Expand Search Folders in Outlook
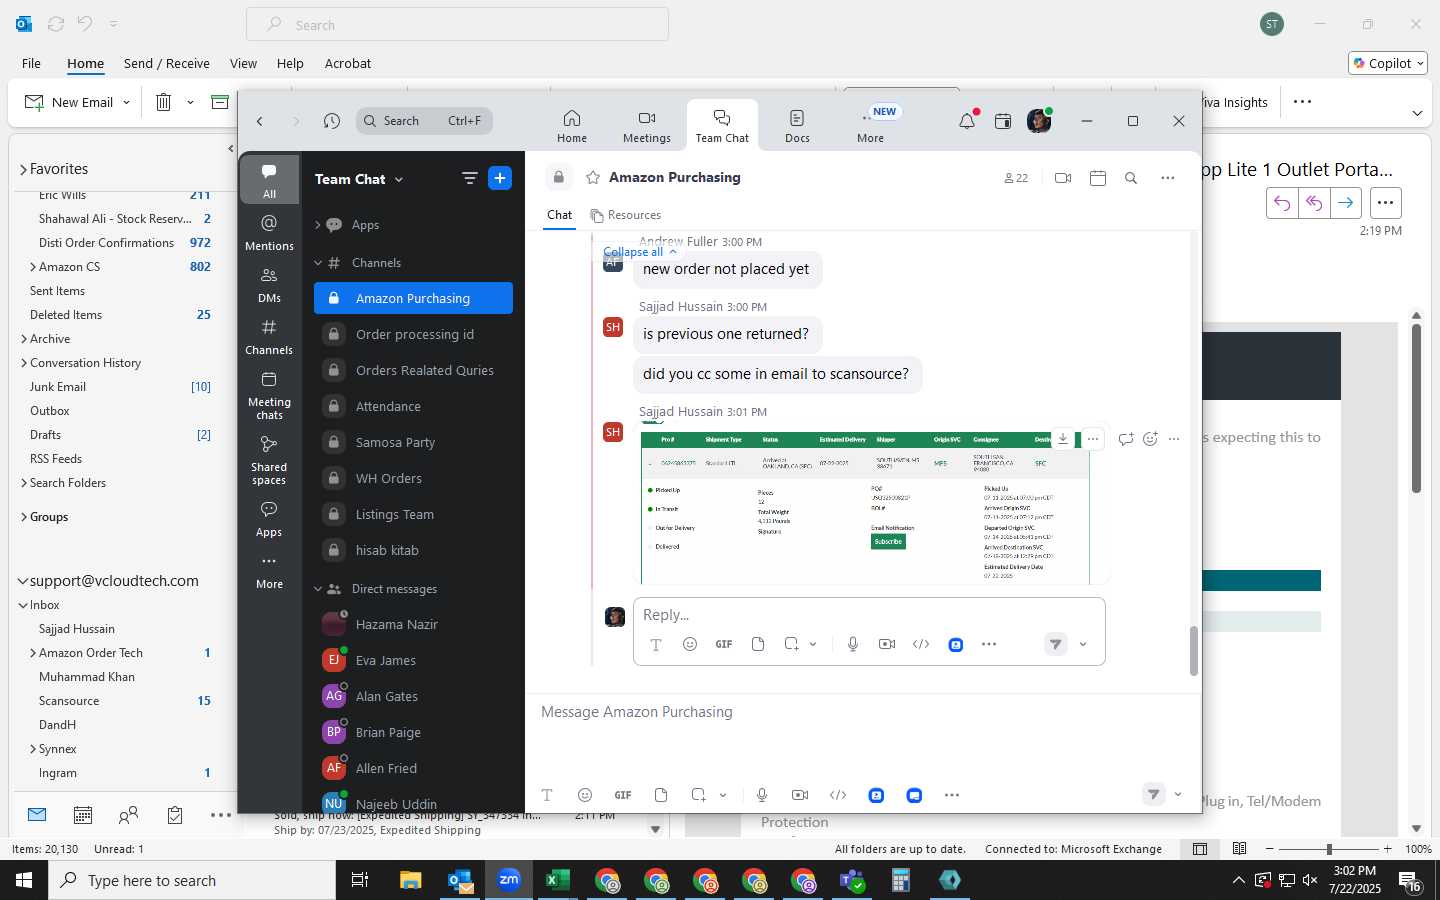 coord(24,483)
